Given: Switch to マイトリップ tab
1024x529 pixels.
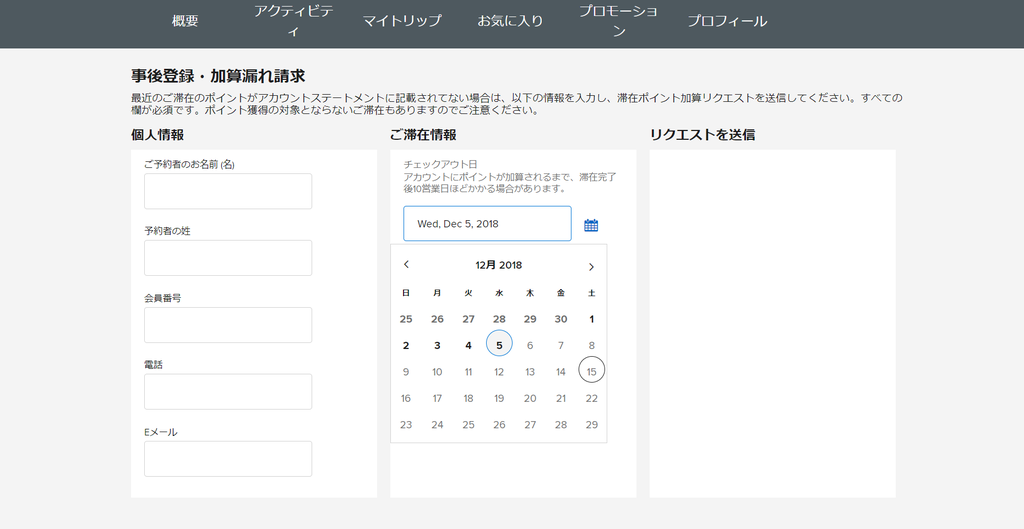Looking at the screenshot, I should [402, 21].
